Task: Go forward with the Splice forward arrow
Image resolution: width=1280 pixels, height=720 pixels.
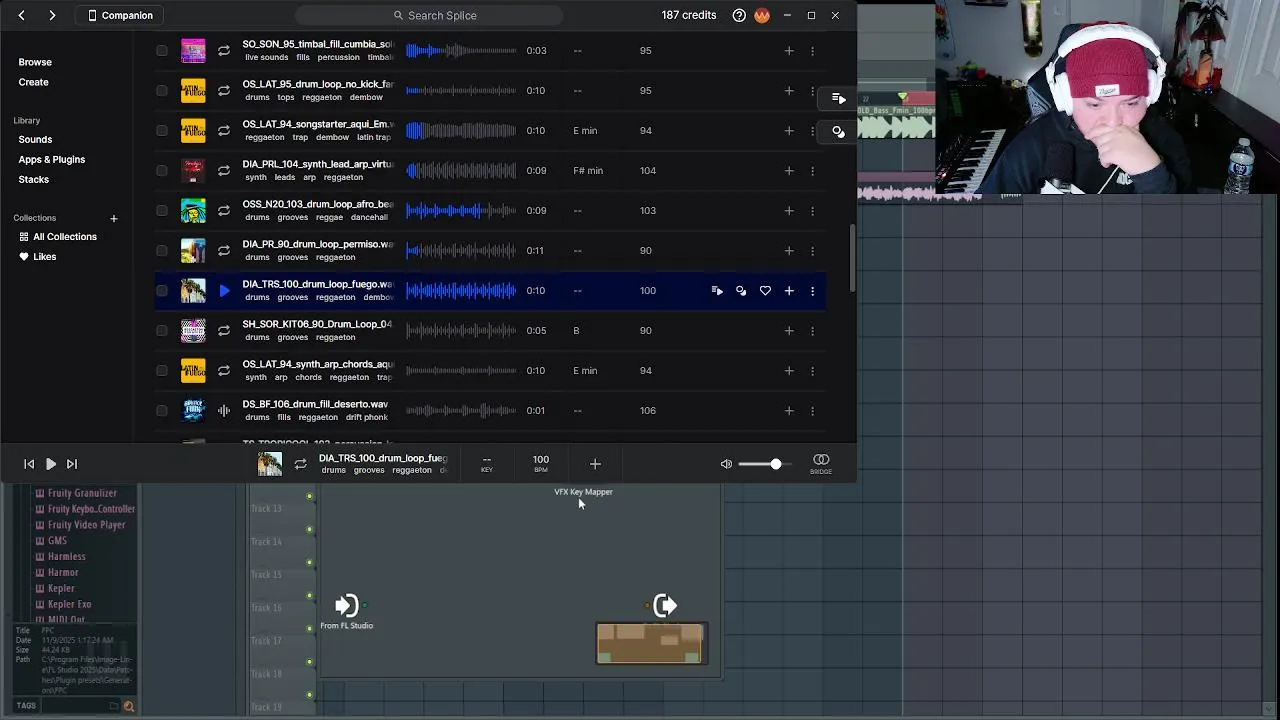Action: click(52, 15)
